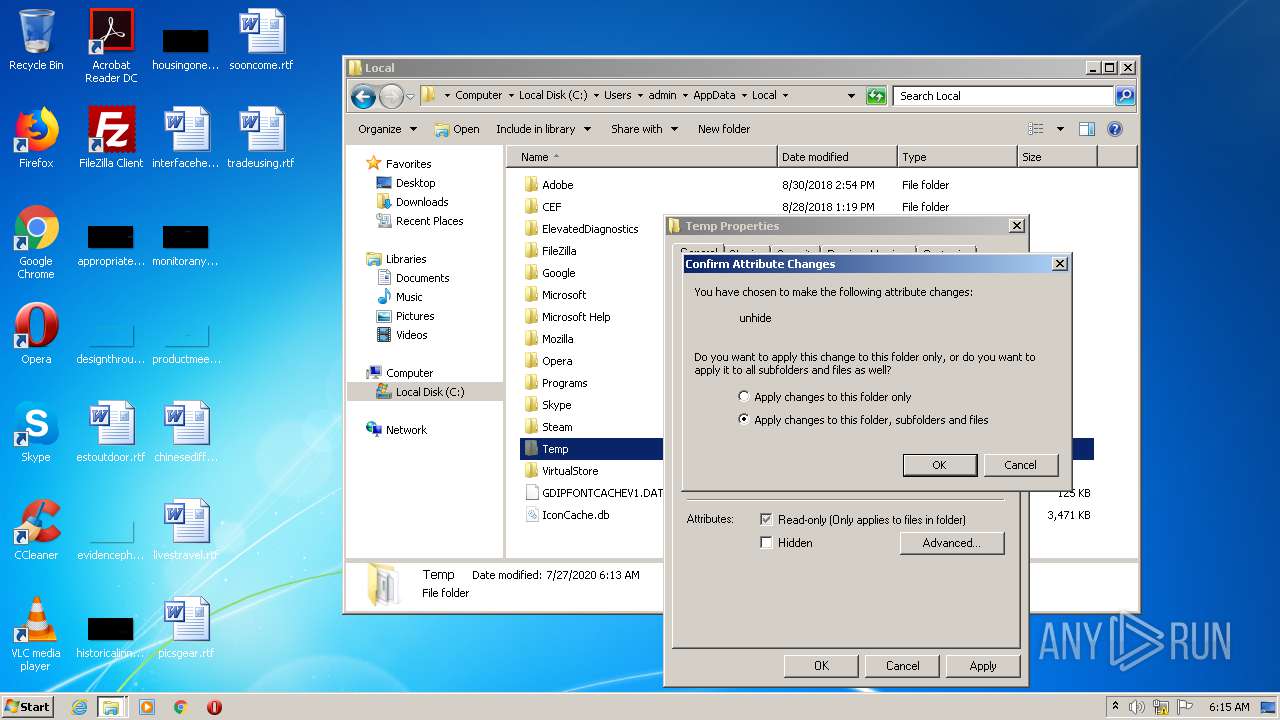
Task: Launch Skype from desktop shortcut
Action: (x=36, y=432)
